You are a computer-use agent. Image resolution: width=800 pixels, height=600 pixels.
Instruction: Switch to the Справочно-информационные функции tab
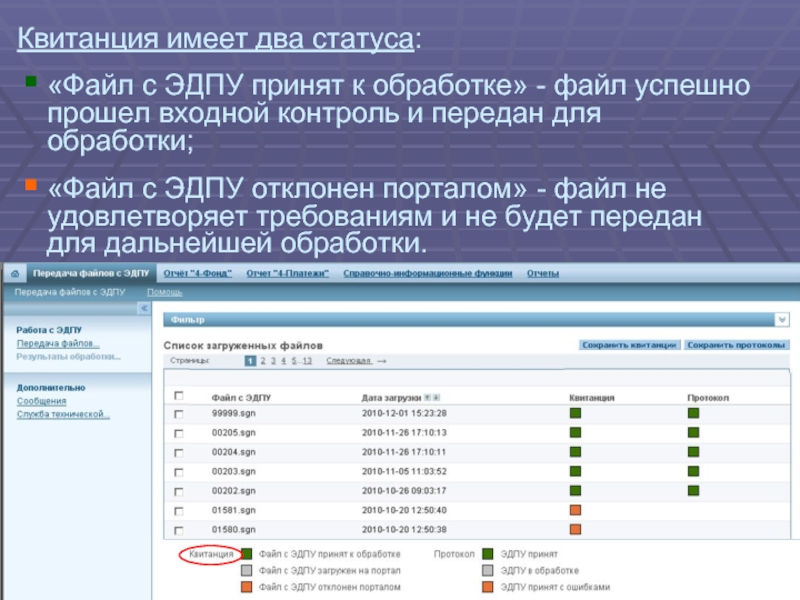coord(427,273)
